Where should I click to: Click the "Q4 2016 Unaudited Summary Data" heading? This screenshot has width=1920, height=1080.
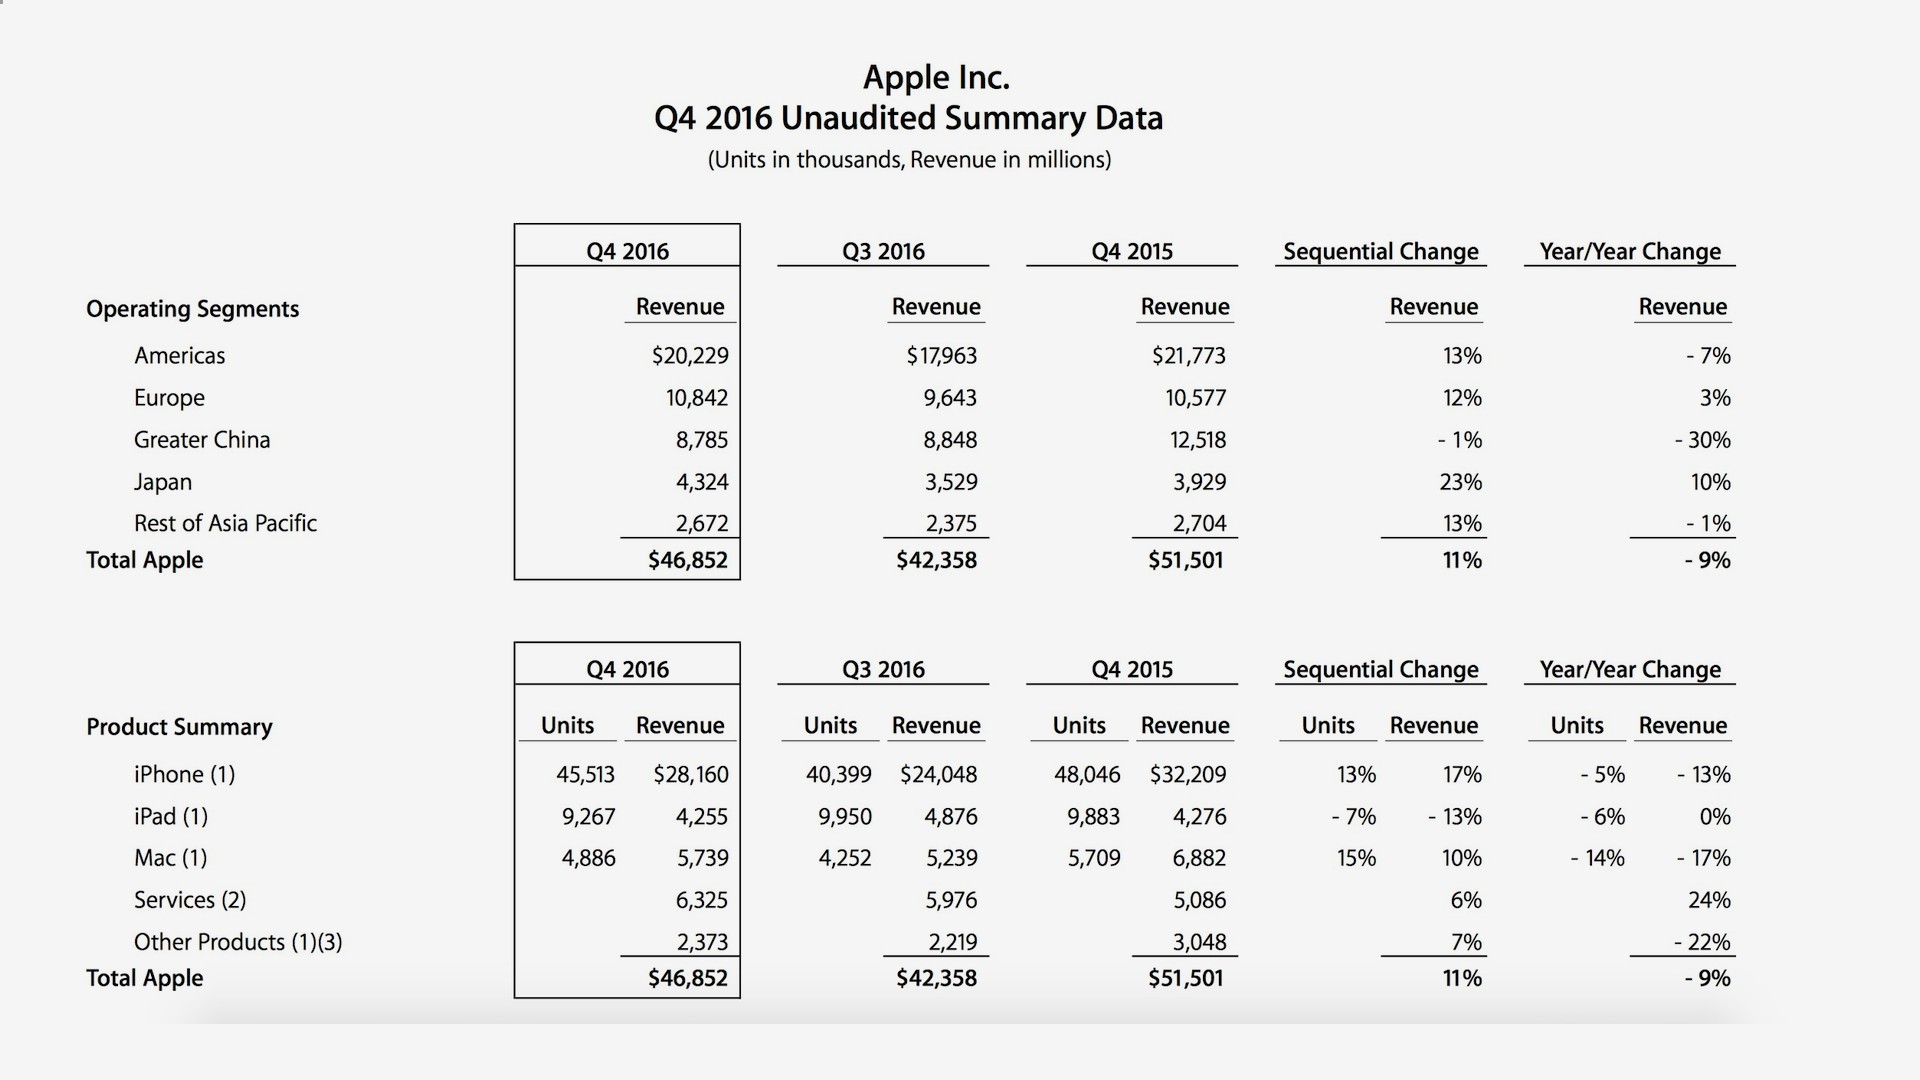tap(908, 118)
